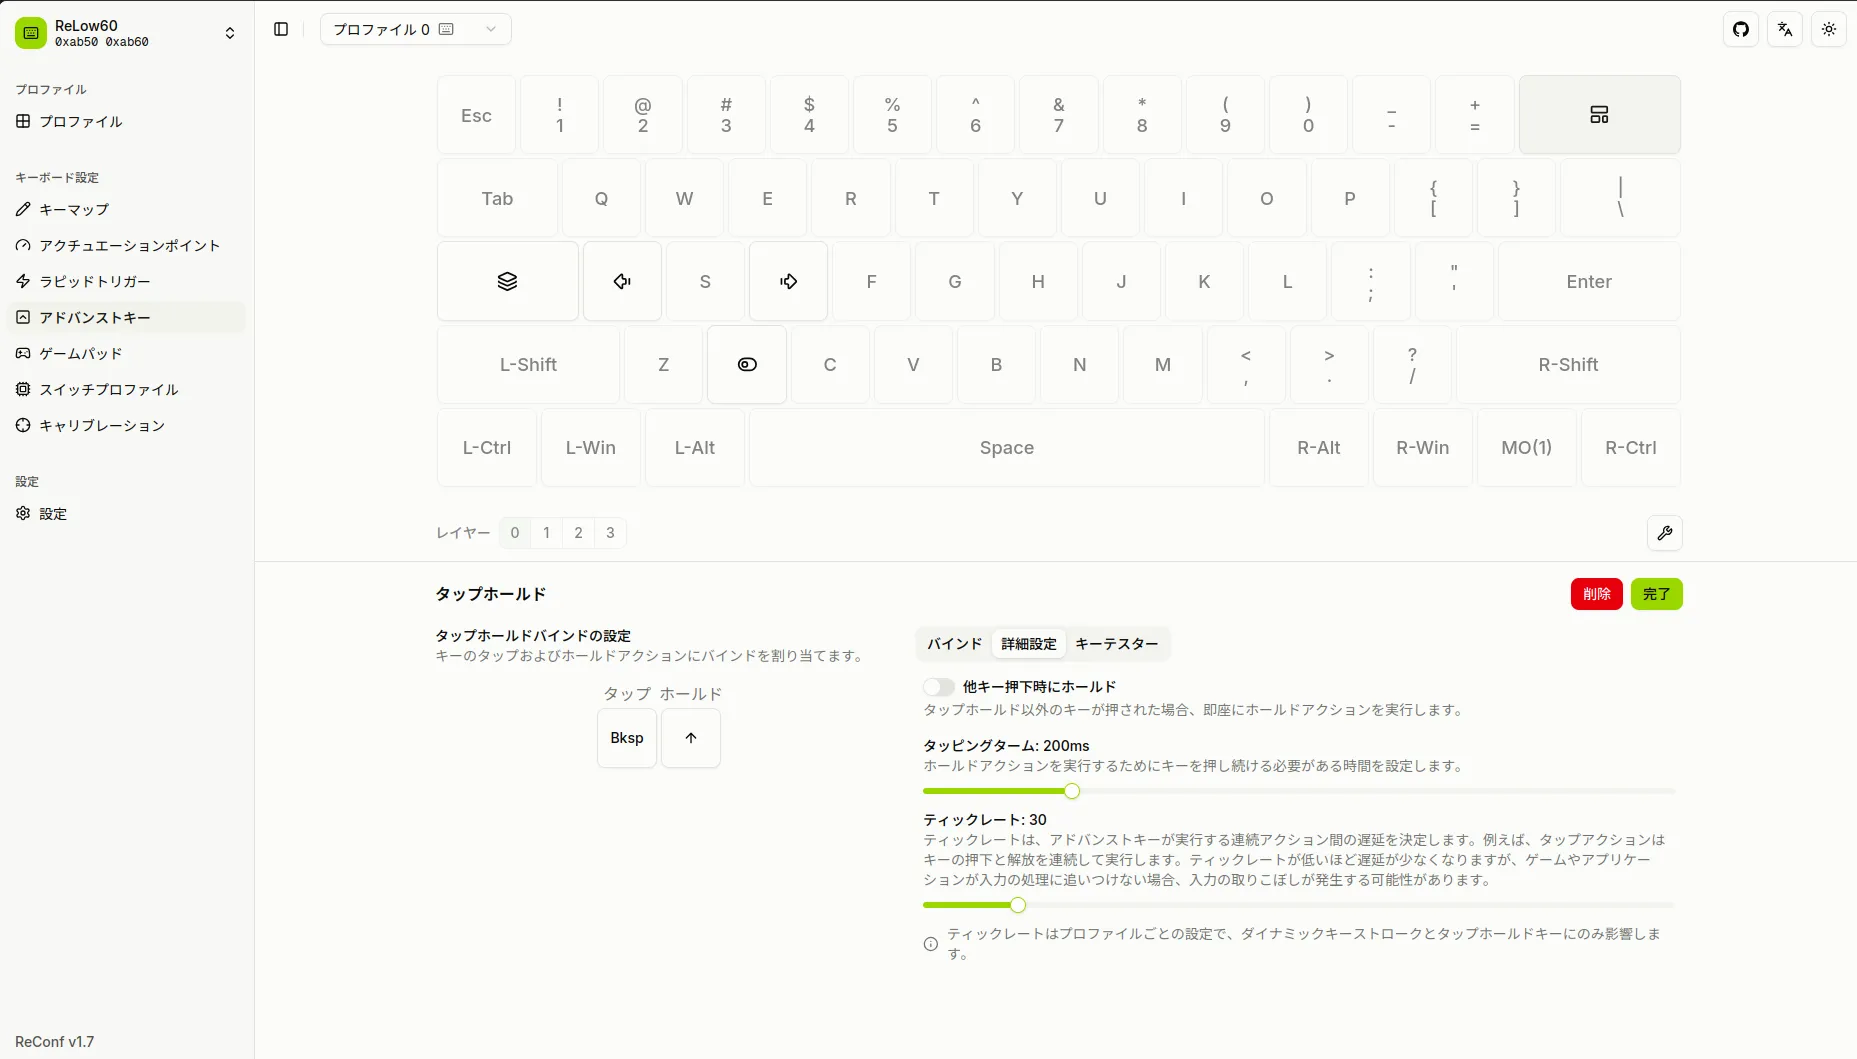
Task: Toggle the light/dark theme sun icon
Action: pyautogui.click(x=1829, y=29)
